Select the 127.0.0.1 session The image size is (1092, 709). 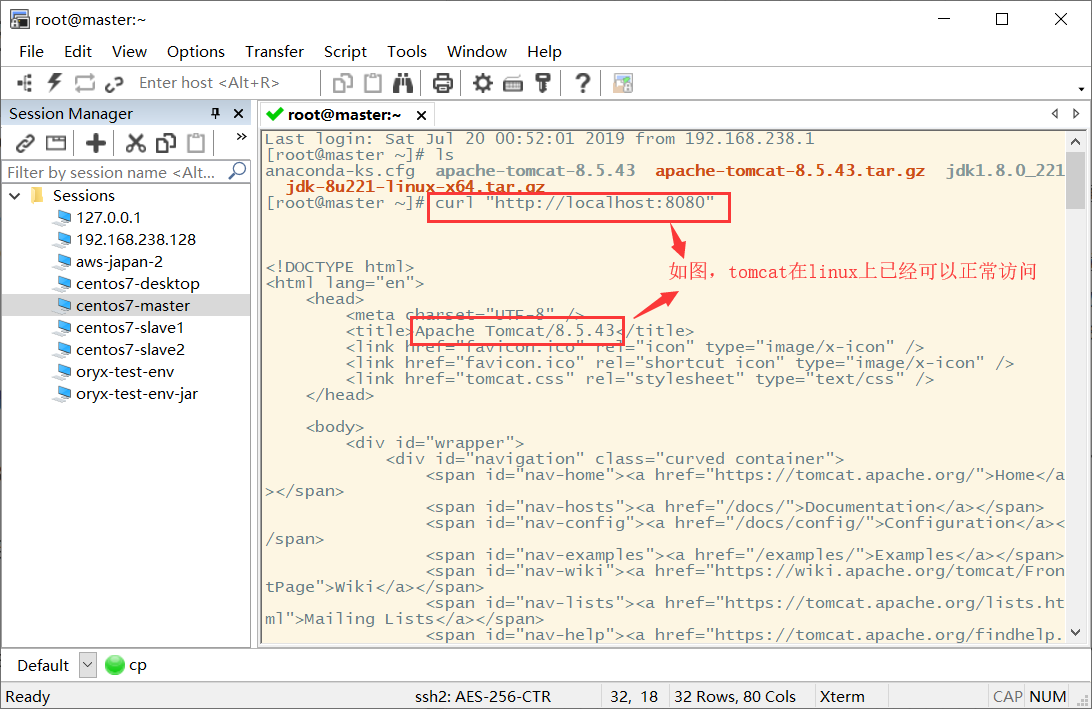[109, 218]
